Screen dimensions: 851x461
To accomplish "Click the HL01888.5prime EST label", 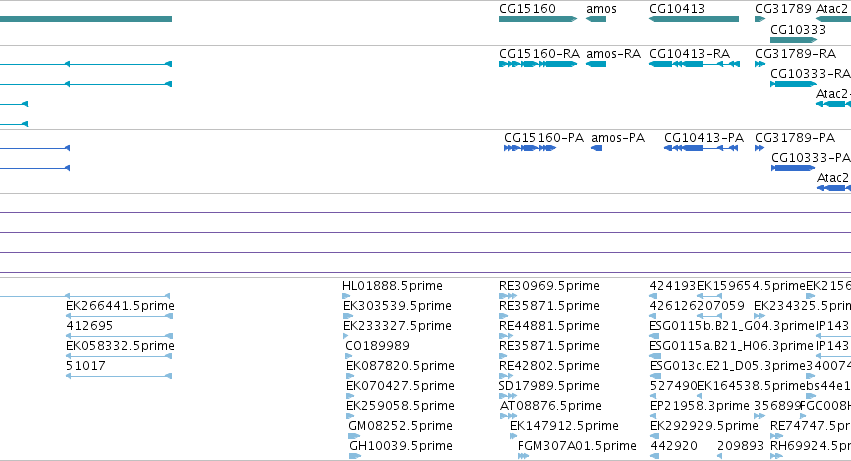I will point(392,286).
